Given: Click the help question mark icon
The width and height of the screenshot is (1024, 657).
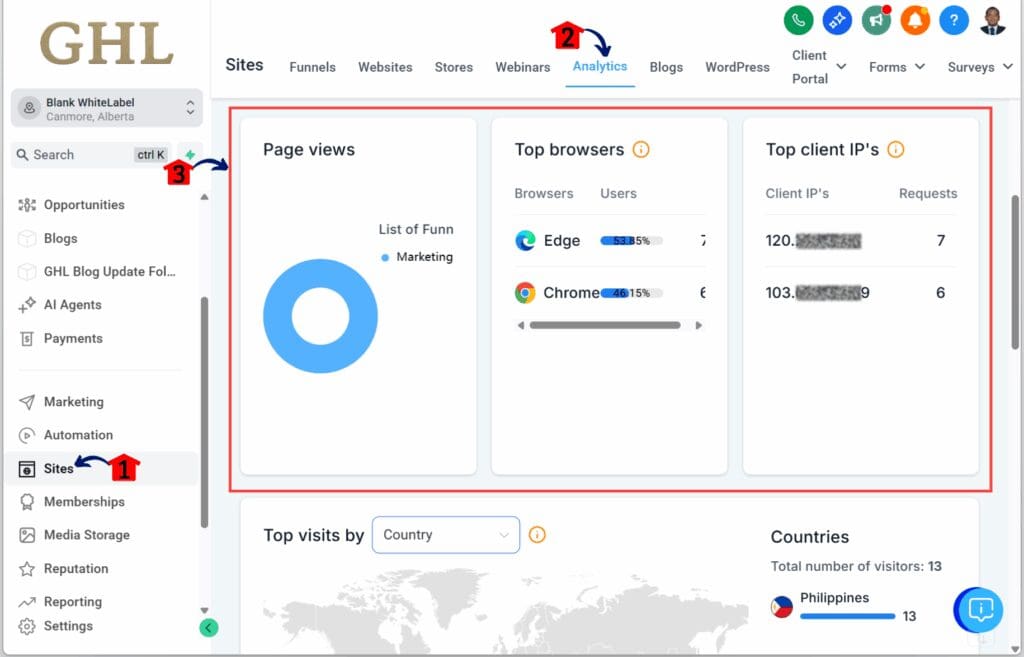Looking at the screenshot, I should point(954,19).
